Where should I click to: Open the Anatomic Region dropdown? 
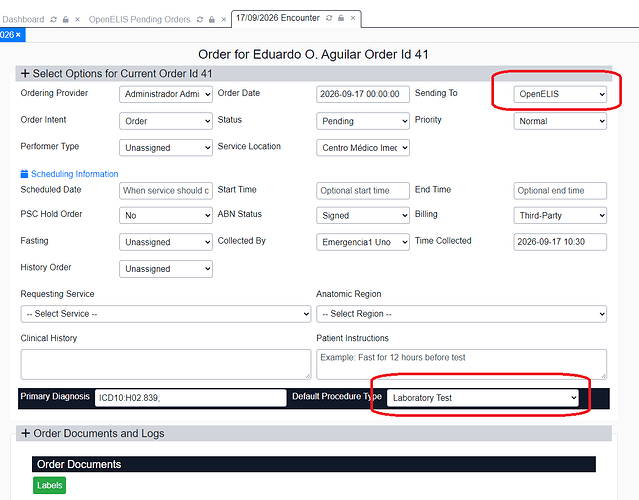click(x=461, y=314)
